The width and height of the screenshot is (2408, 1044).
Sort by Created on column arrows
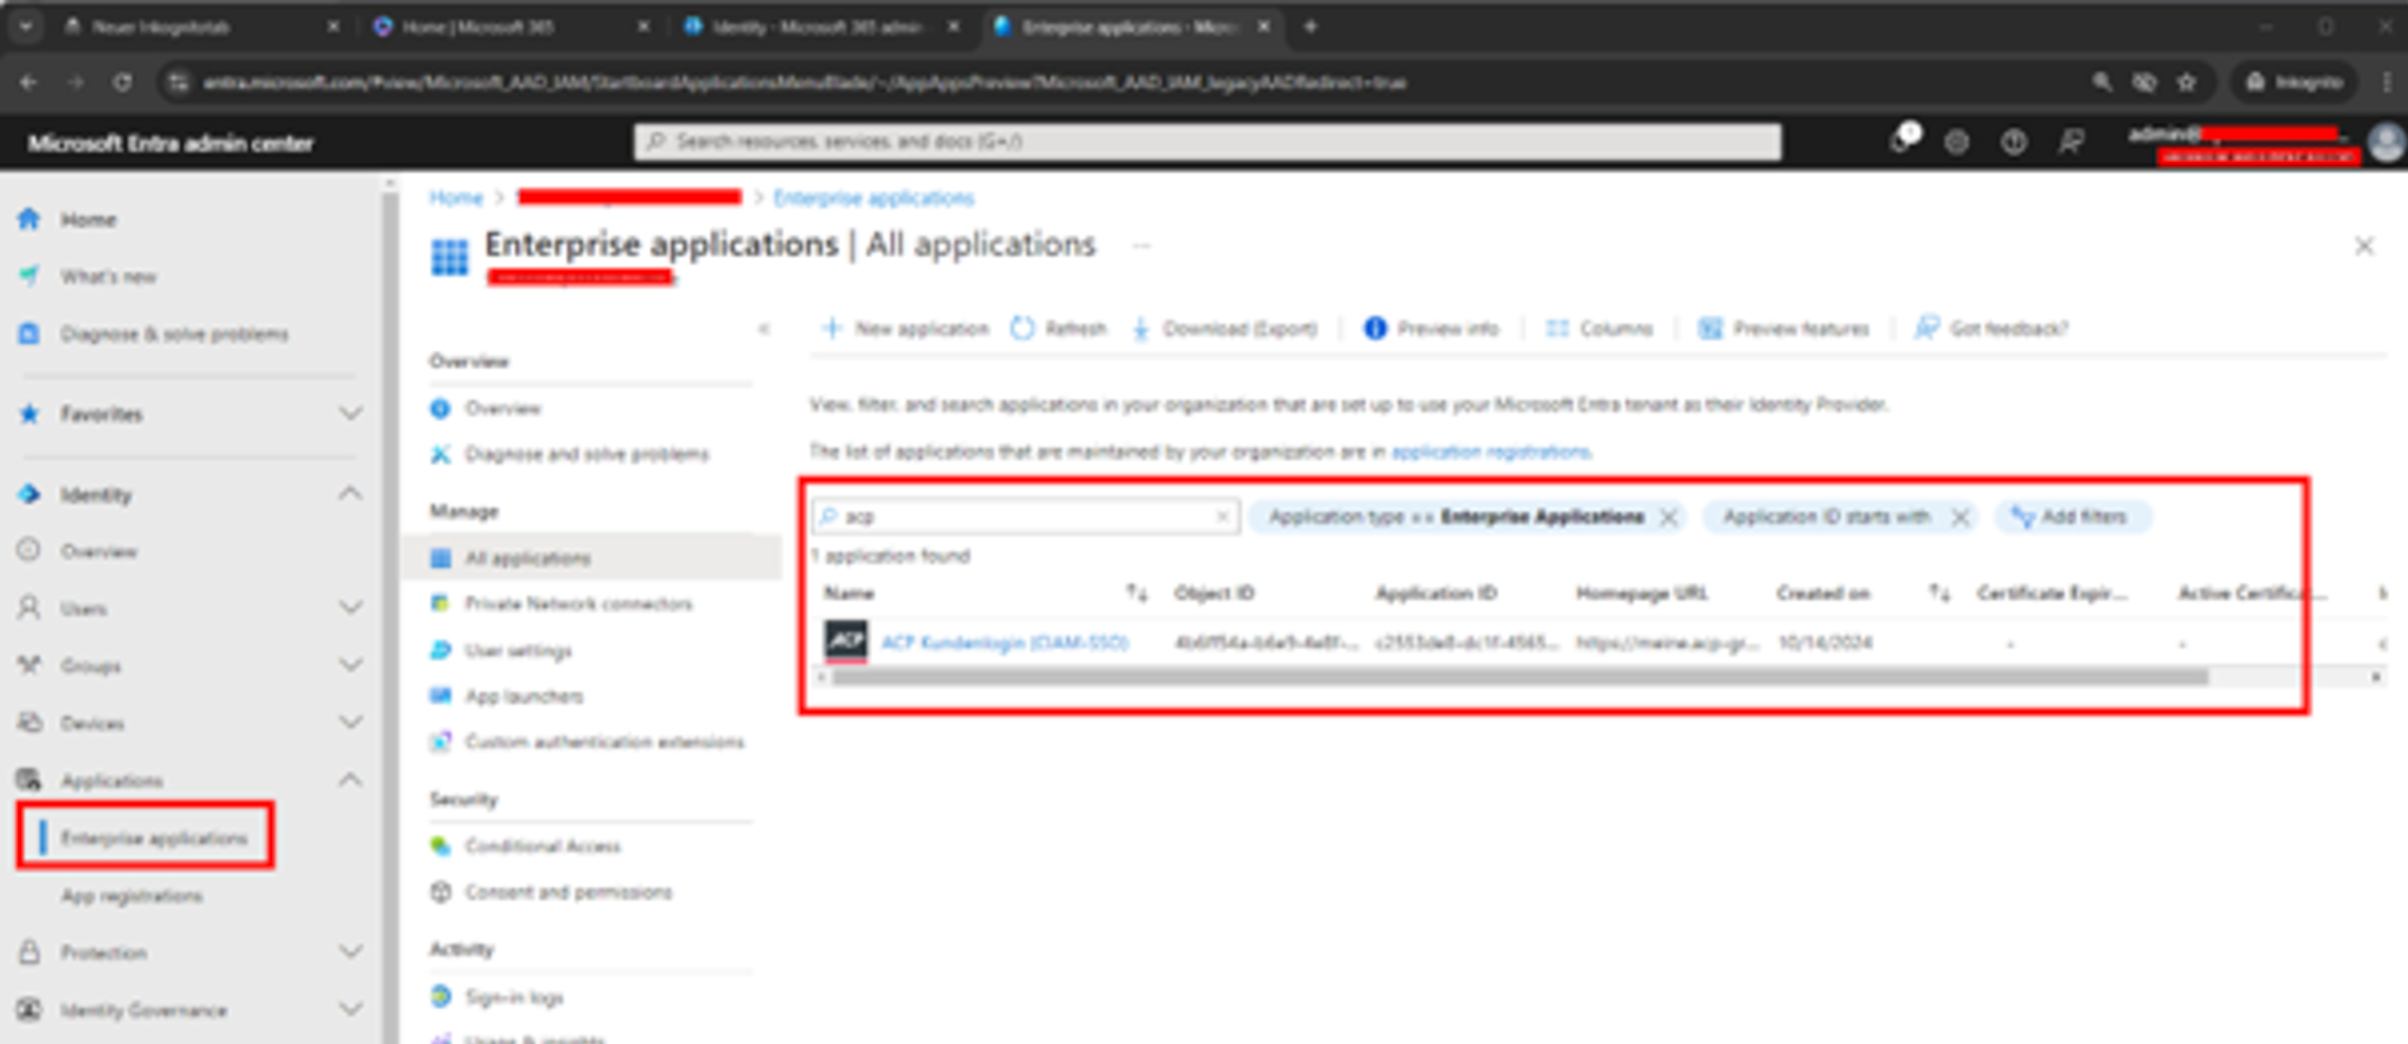[1939, 593]
